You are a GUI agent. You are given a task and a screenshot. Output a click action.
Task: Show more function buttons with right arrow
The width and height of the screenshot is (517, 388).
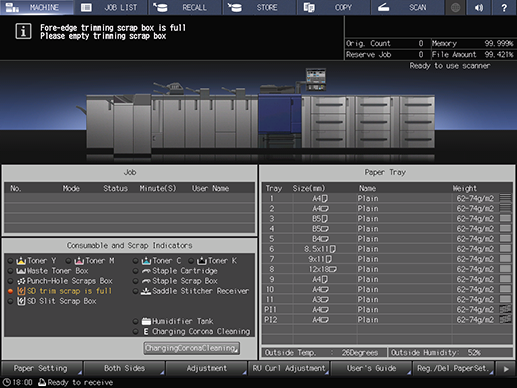point(506,369)
